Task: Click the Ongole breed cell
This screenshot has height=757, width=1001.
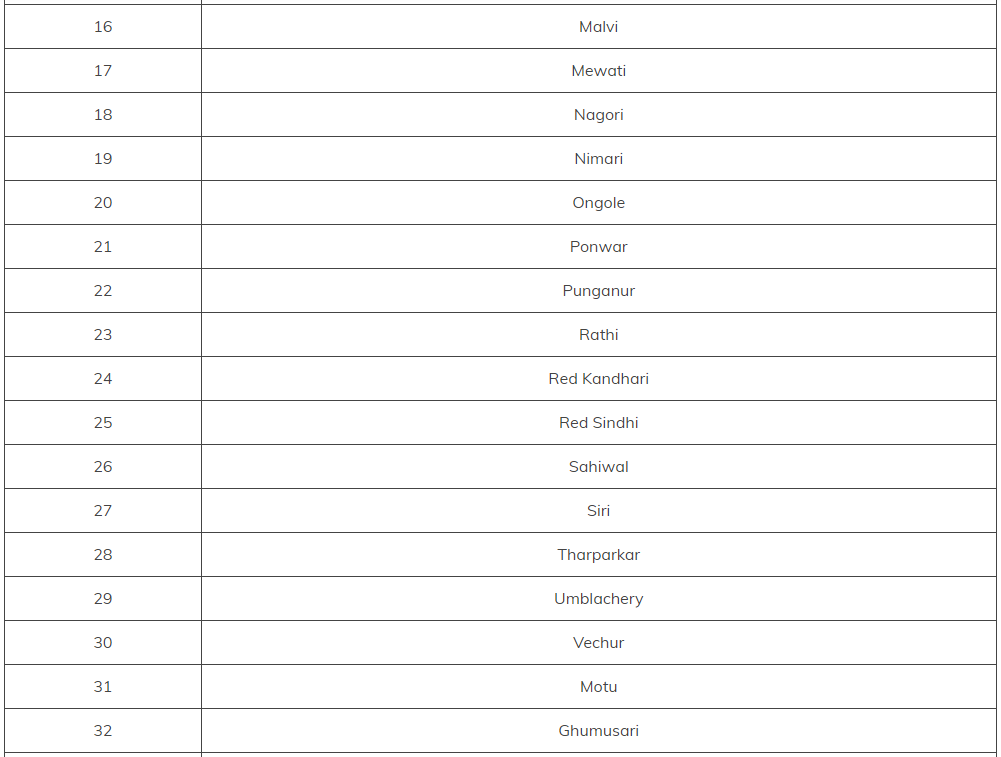Action: (x=598, y=203)
